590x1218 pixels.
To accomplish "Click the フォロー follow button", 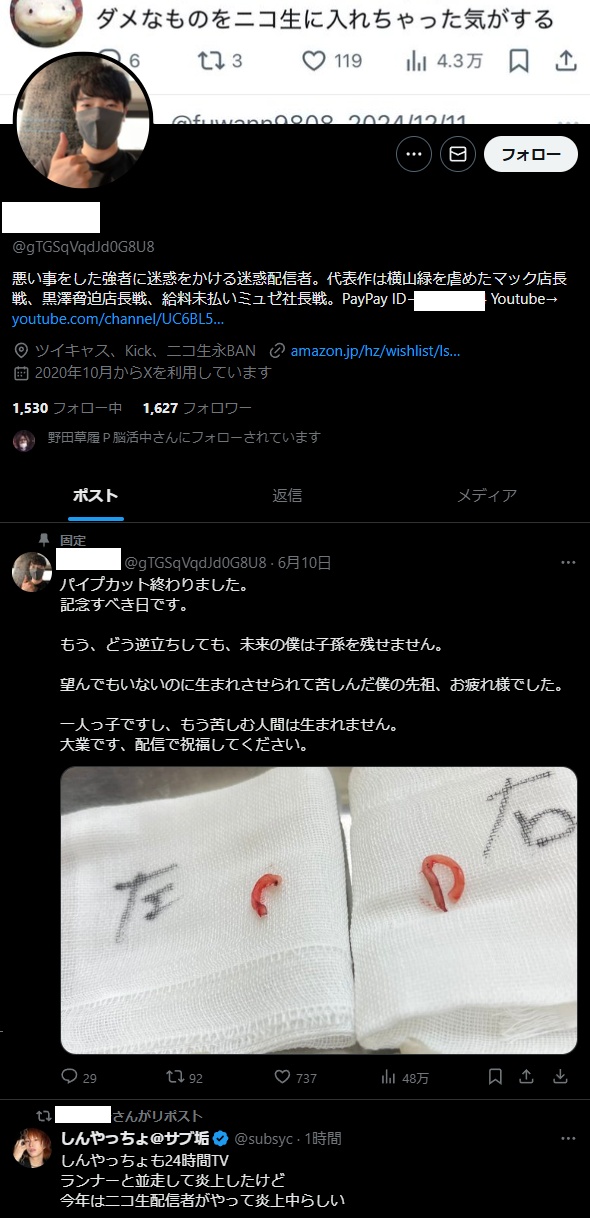I will [x=531, y=154].
